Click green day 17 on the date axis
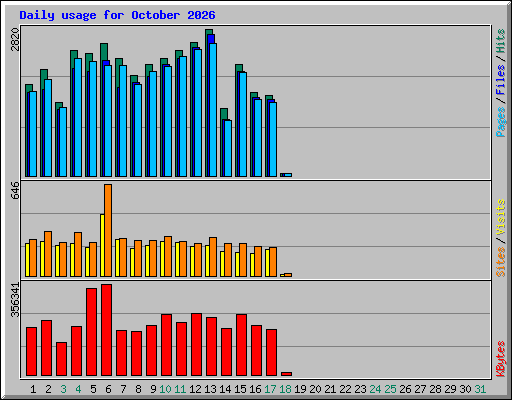The height and width of the screenshot is (400, 512). click(x=270, y=389)
